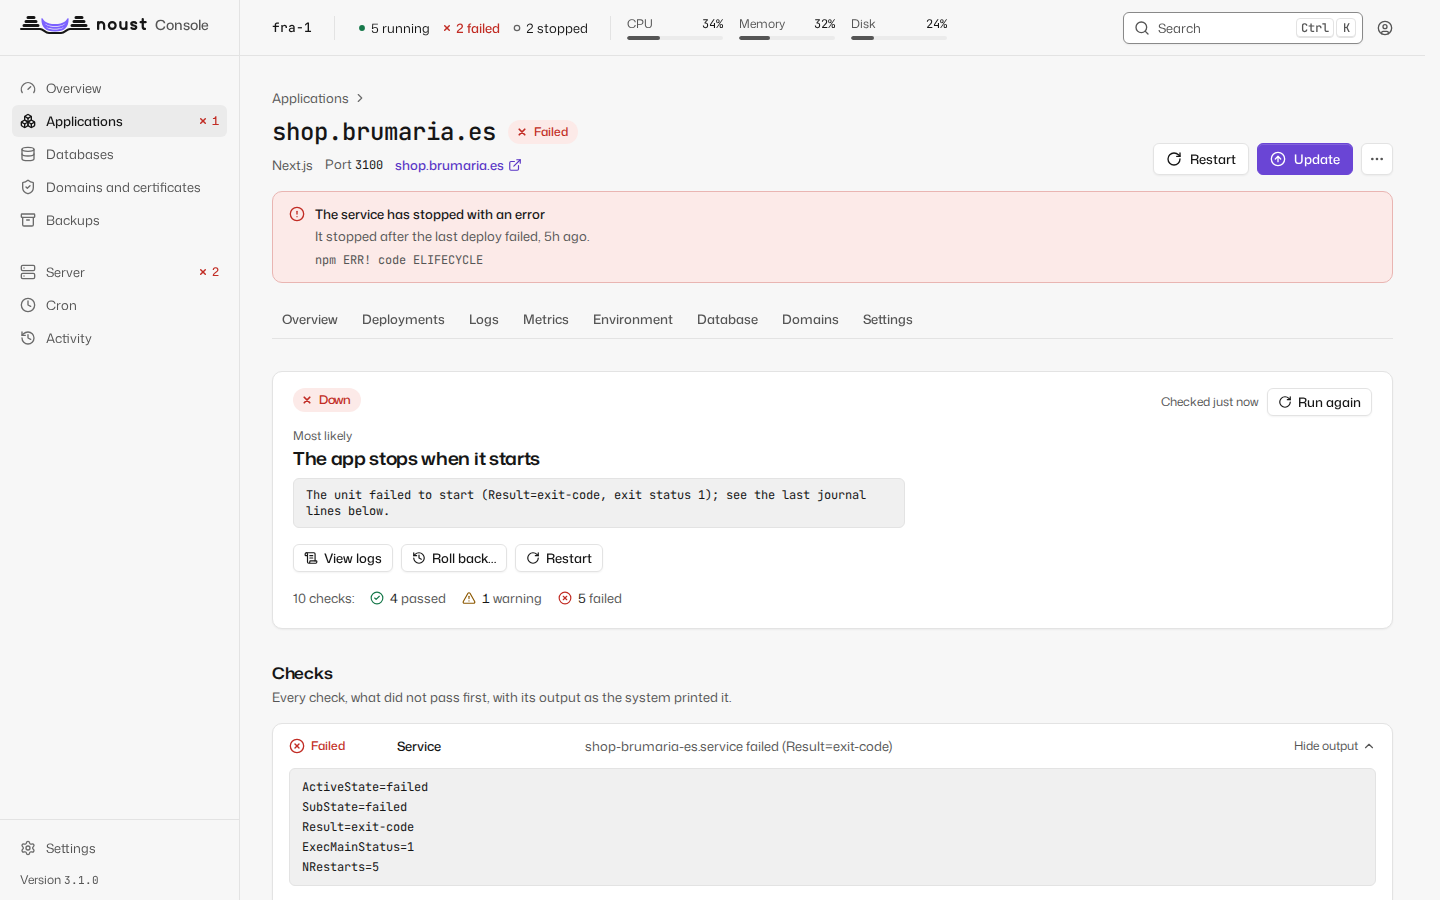
Task: Switch to the Deployments tab
Action: pos(403,319)
